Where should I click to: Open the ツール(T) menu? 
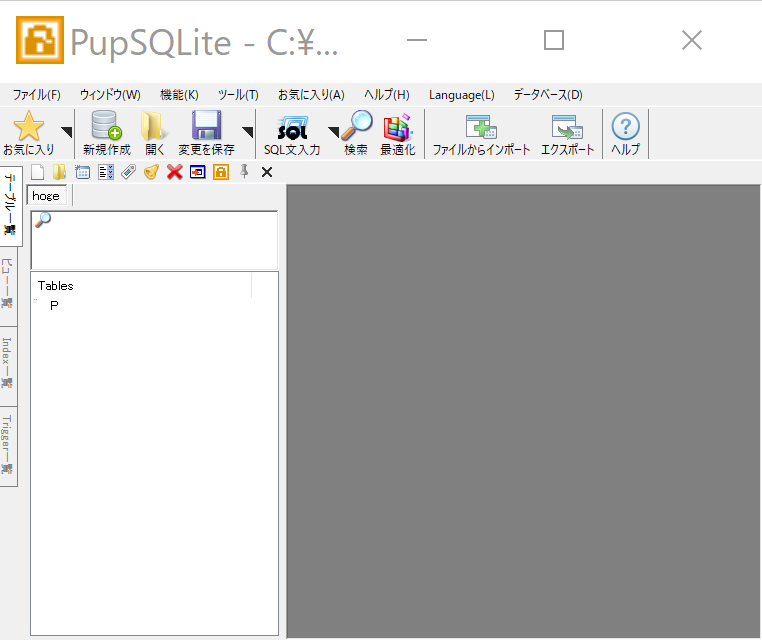(238, 95)
